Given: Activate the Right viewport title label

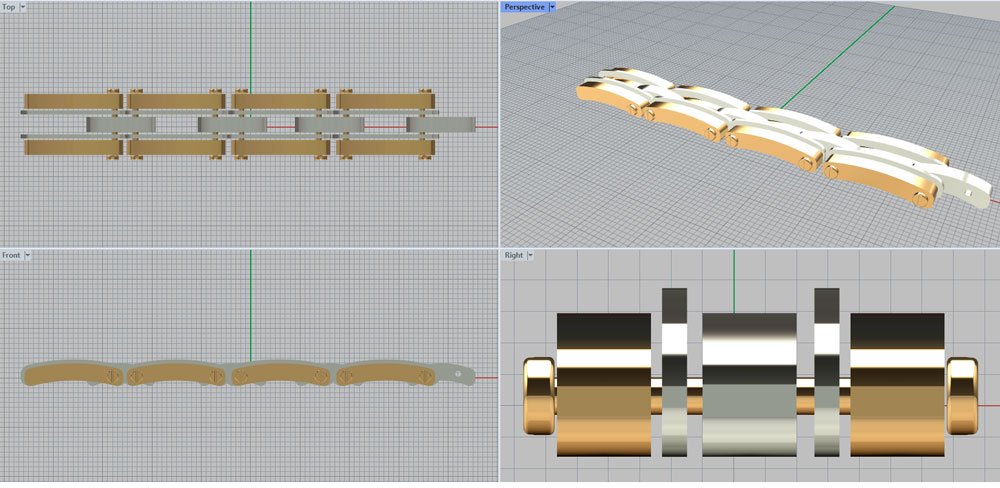Looking at the screenshot, I should 513,255.
